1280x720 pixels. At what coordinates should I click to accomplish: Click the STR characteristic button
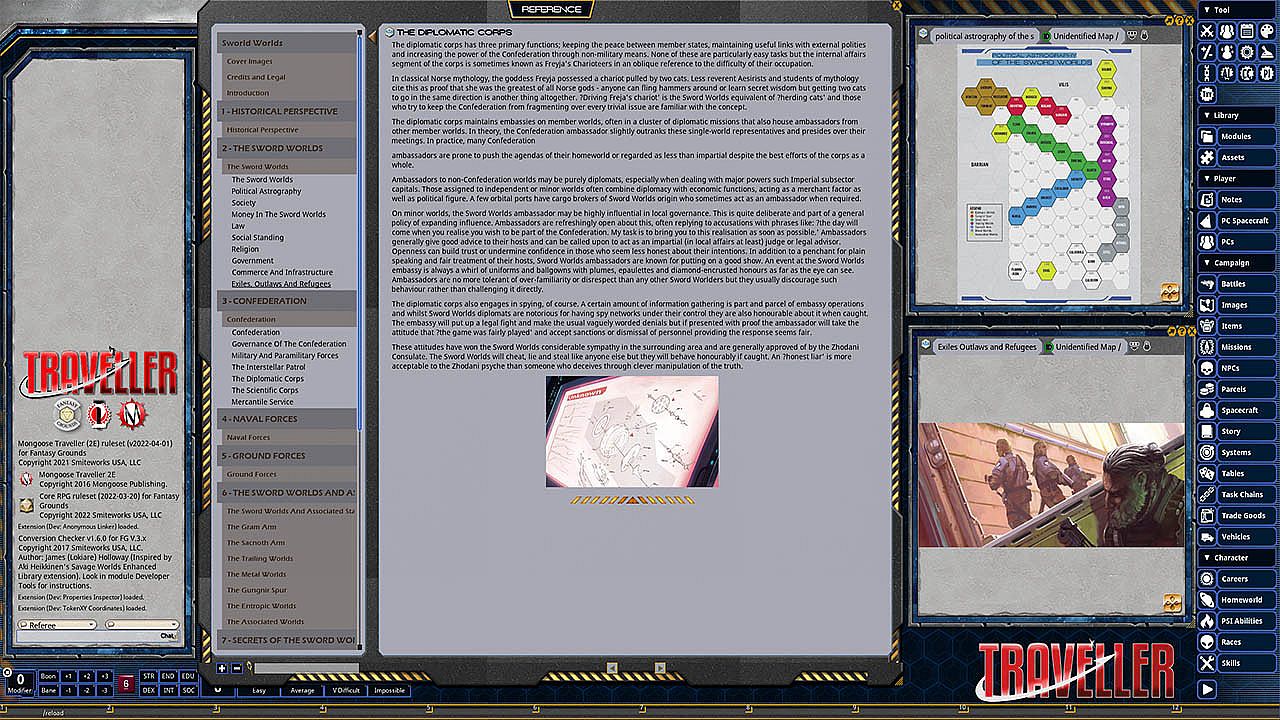pos(149,677)
